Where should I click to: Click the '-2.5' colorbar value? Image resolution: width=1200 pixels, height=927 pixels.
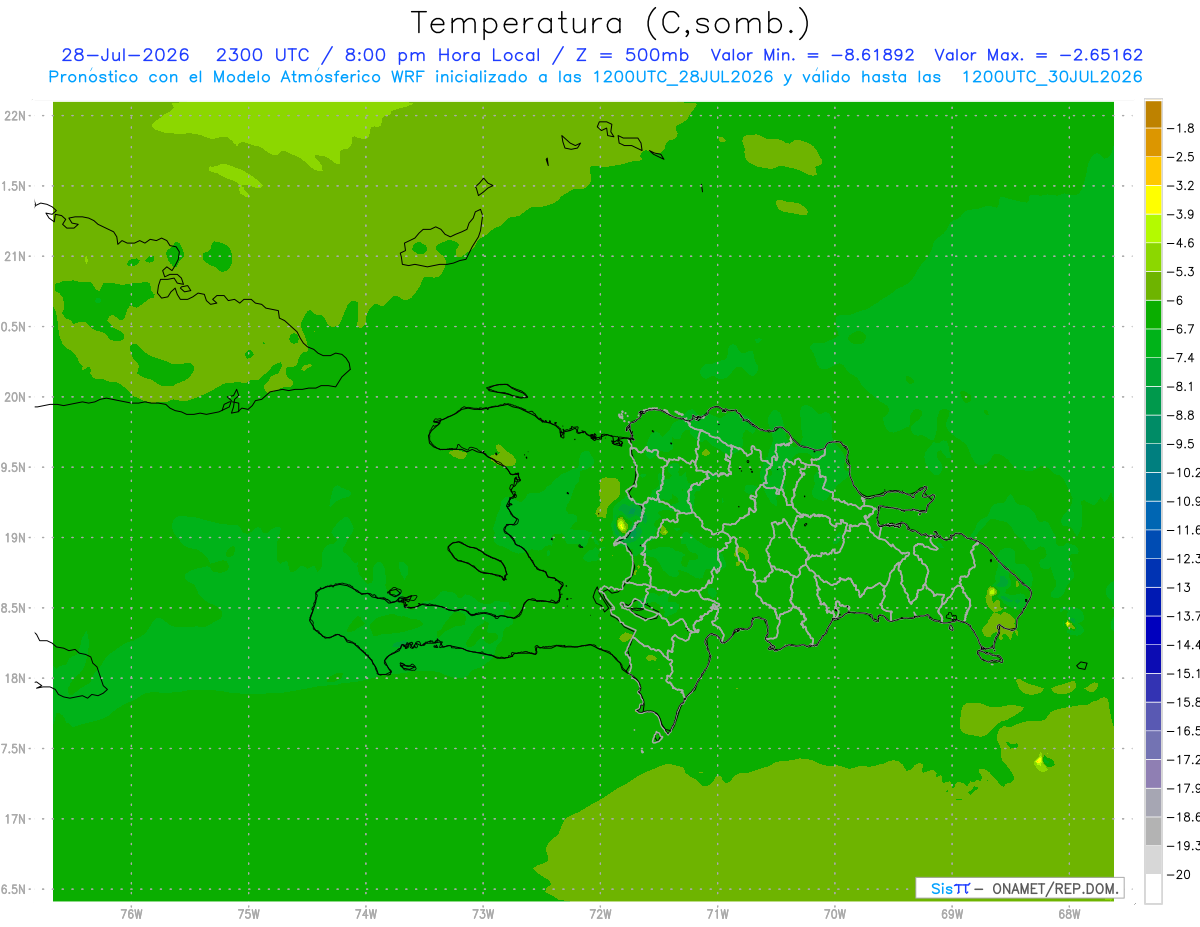point(1181,157)
